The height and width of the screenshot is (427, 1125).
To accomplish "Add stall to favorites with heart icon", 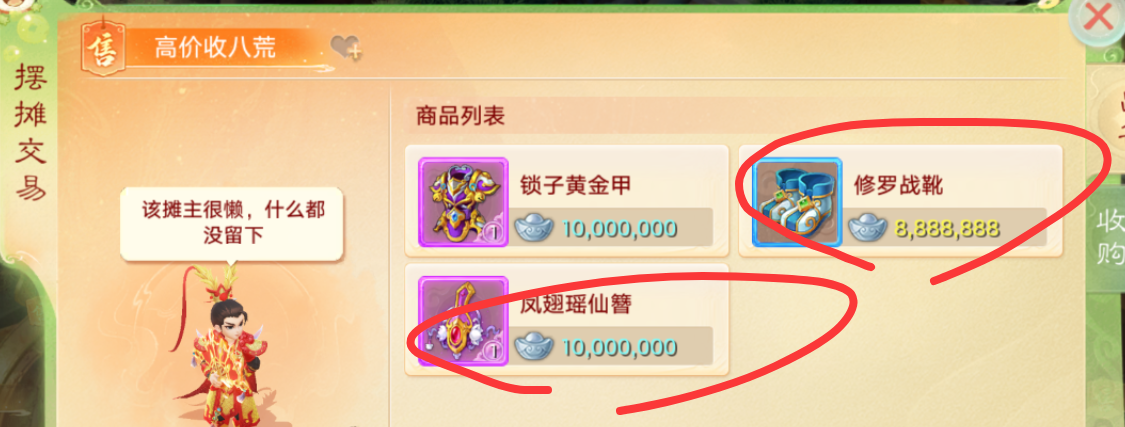I will point(346,48).
